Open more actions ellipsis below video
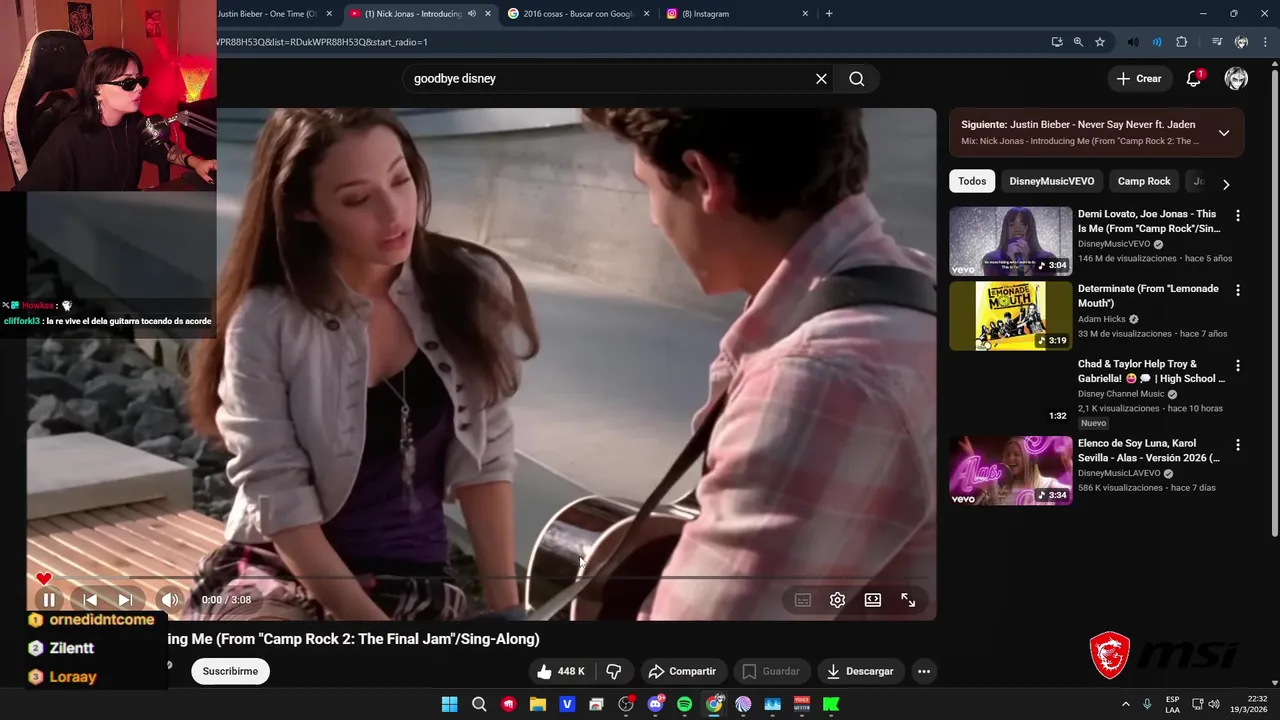This screenshot has height=720, width=1280. [924, 671]
